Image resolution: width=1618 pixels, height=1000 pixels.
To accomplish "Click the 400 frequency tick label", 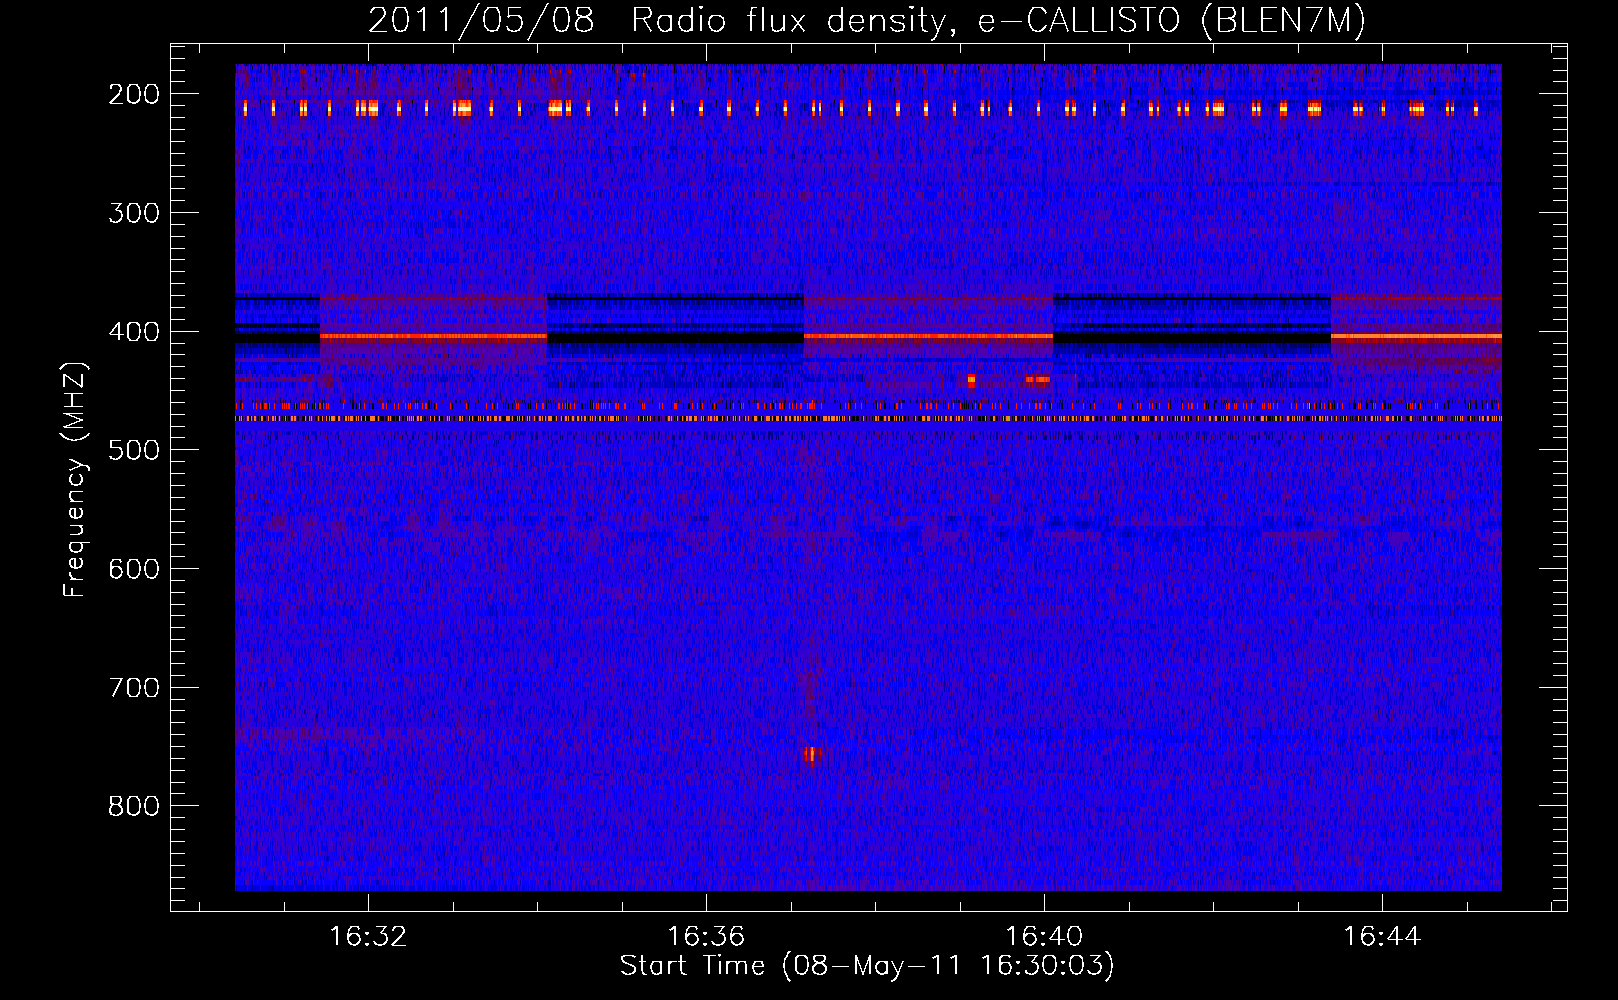I will click(x=134, y=332).
